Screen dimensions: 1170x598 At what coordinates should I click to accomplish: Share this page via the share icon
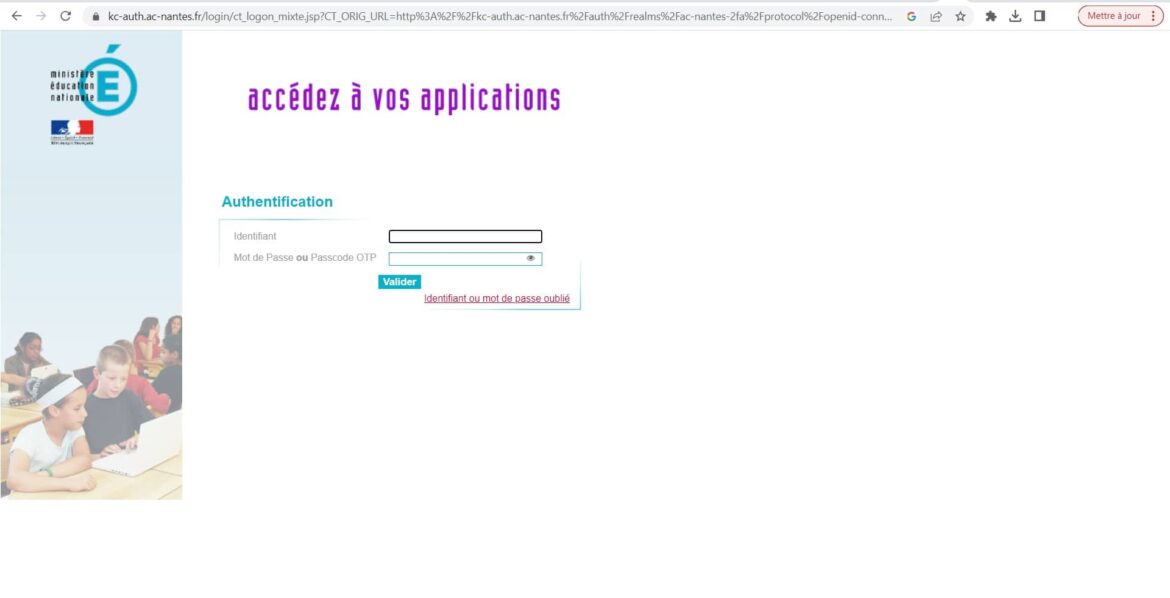coord(936,16)
